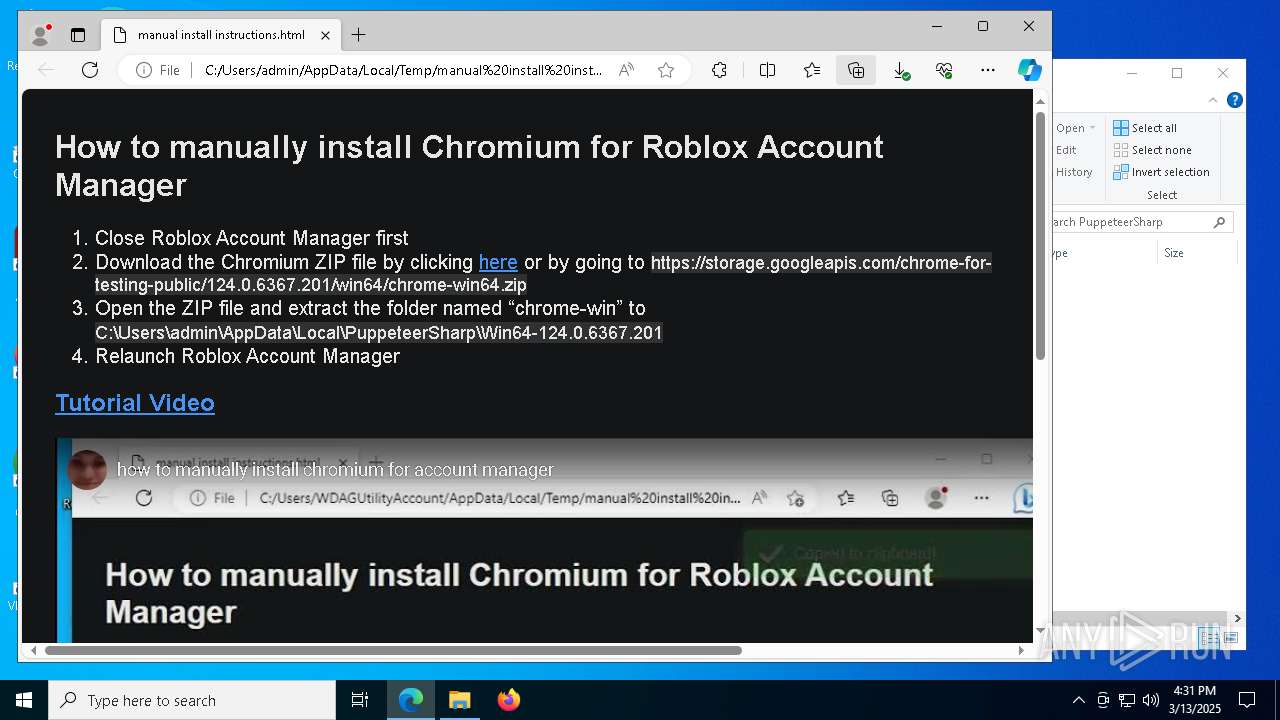Screen dimensions: 1280x720
Task: Collapse the File Explorer ribbon
Action: pos(1213,100)
